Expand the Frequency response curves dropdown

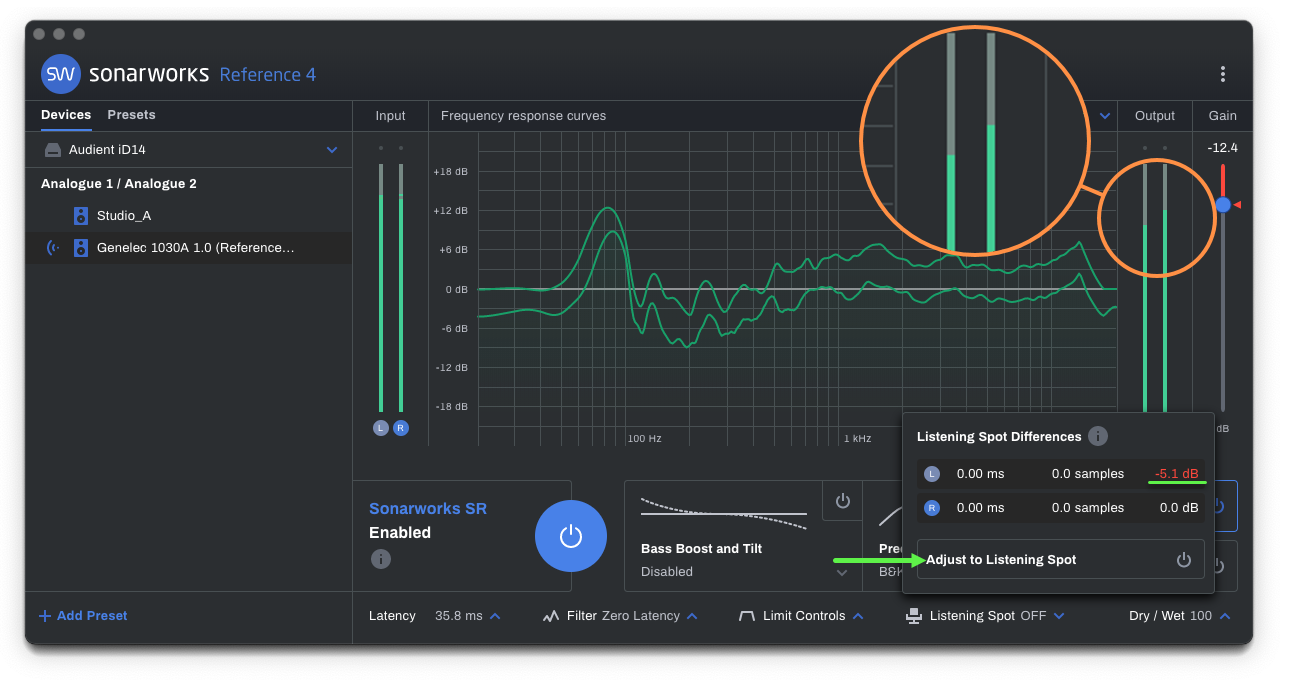[1105, 116]
